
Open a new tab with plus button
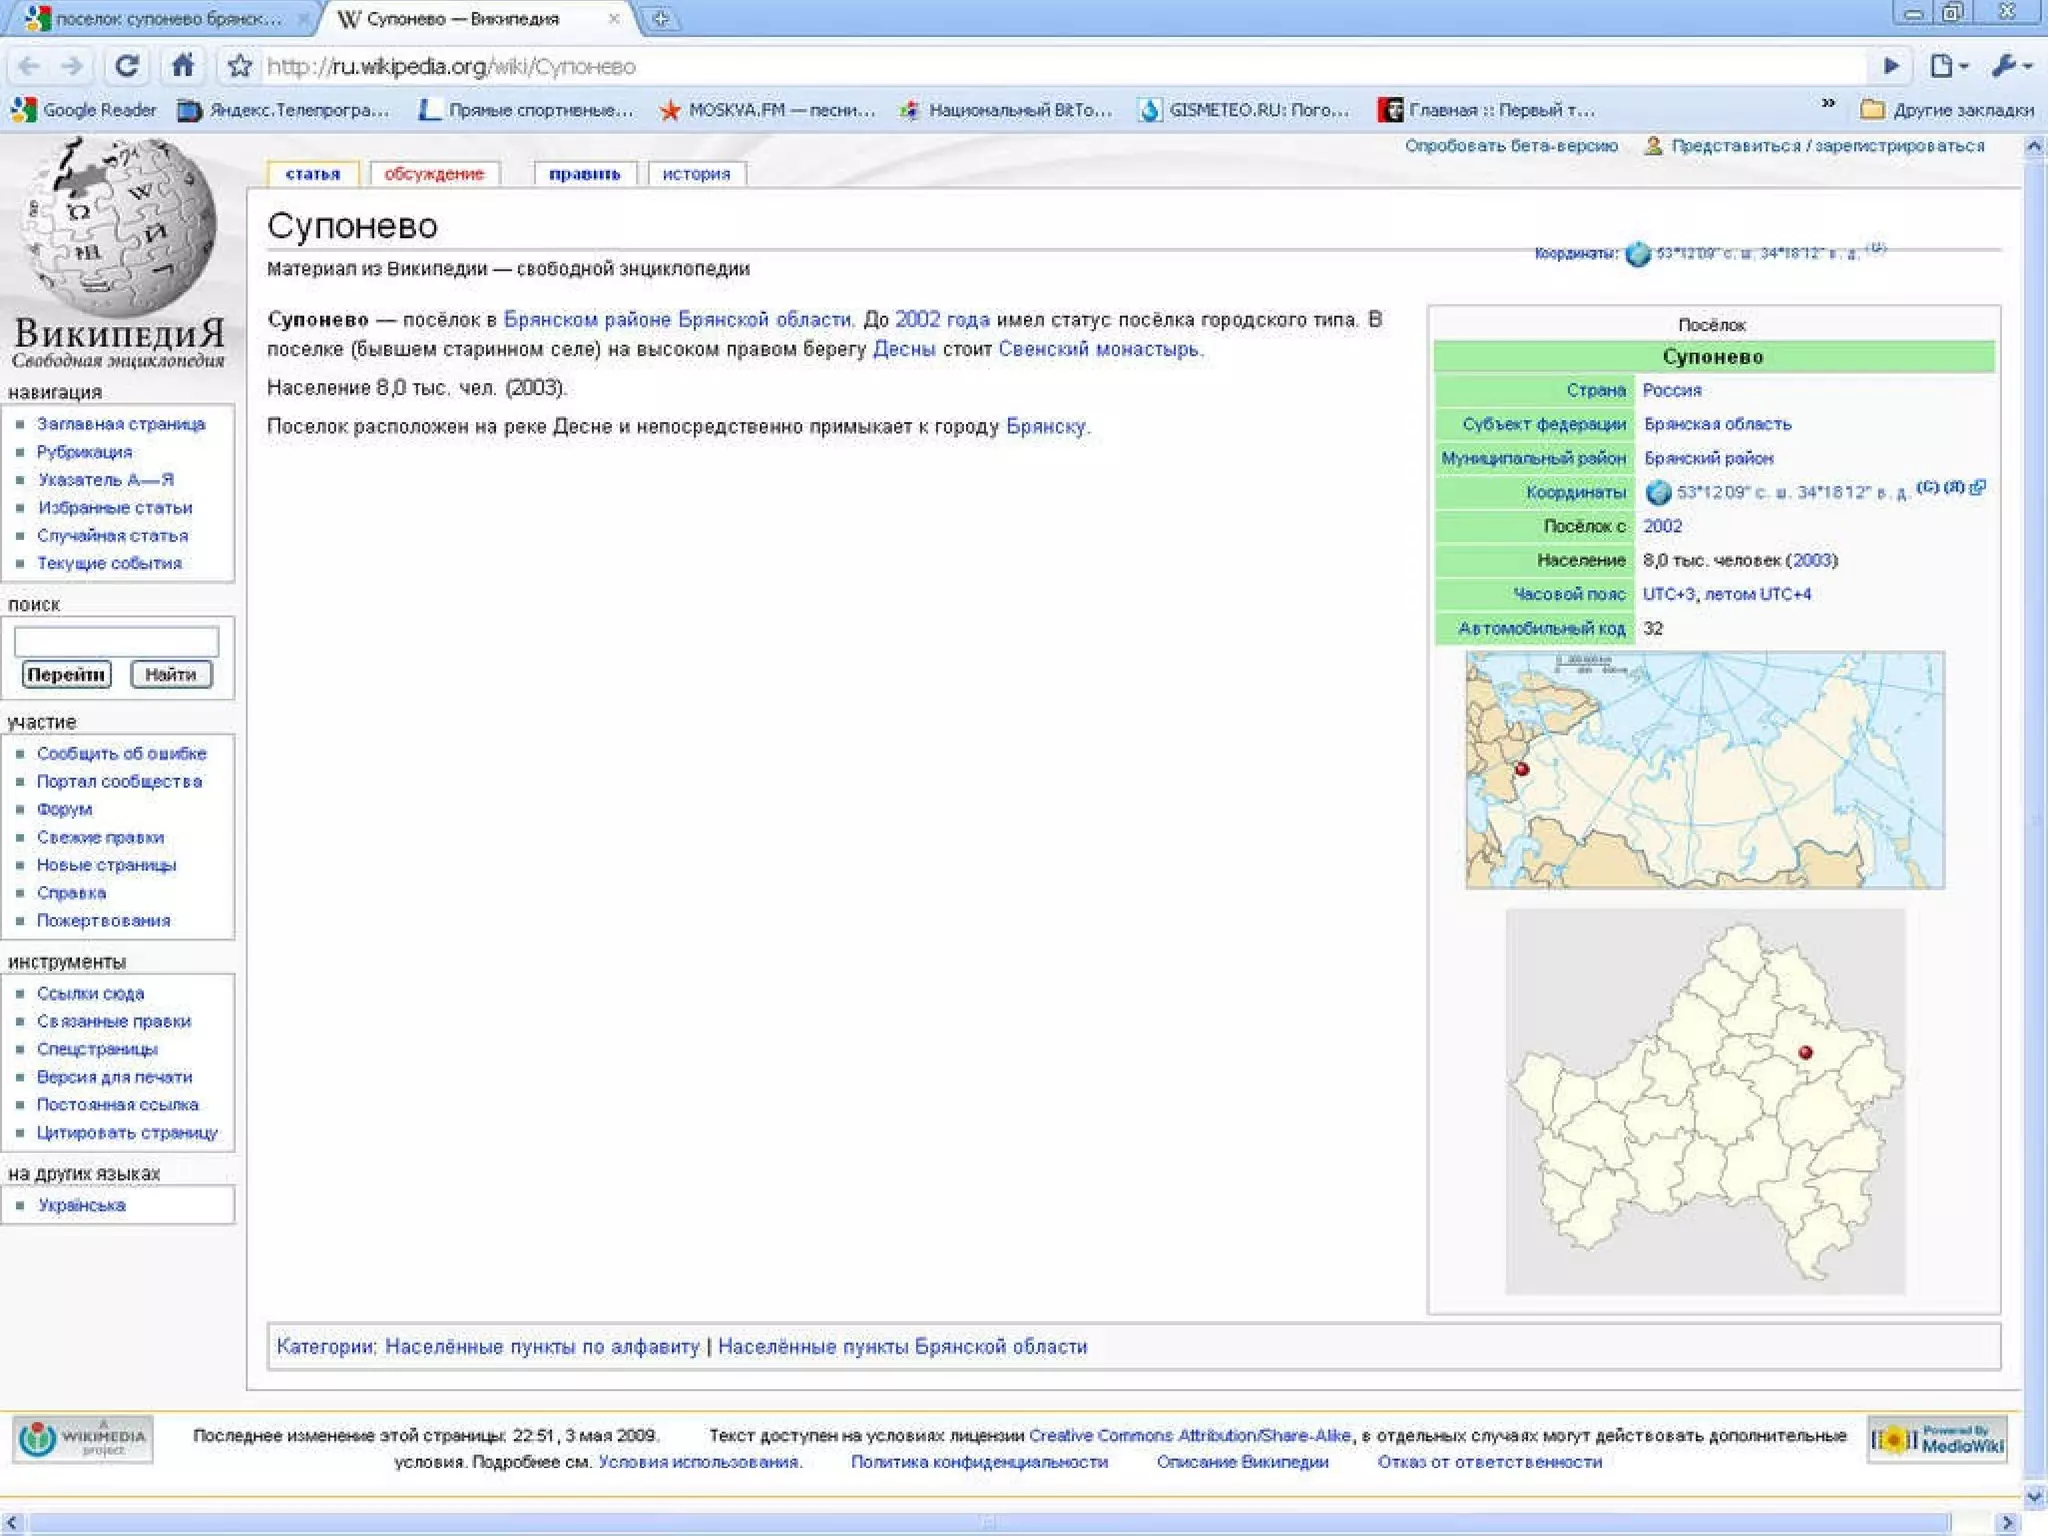pos(660,18)
